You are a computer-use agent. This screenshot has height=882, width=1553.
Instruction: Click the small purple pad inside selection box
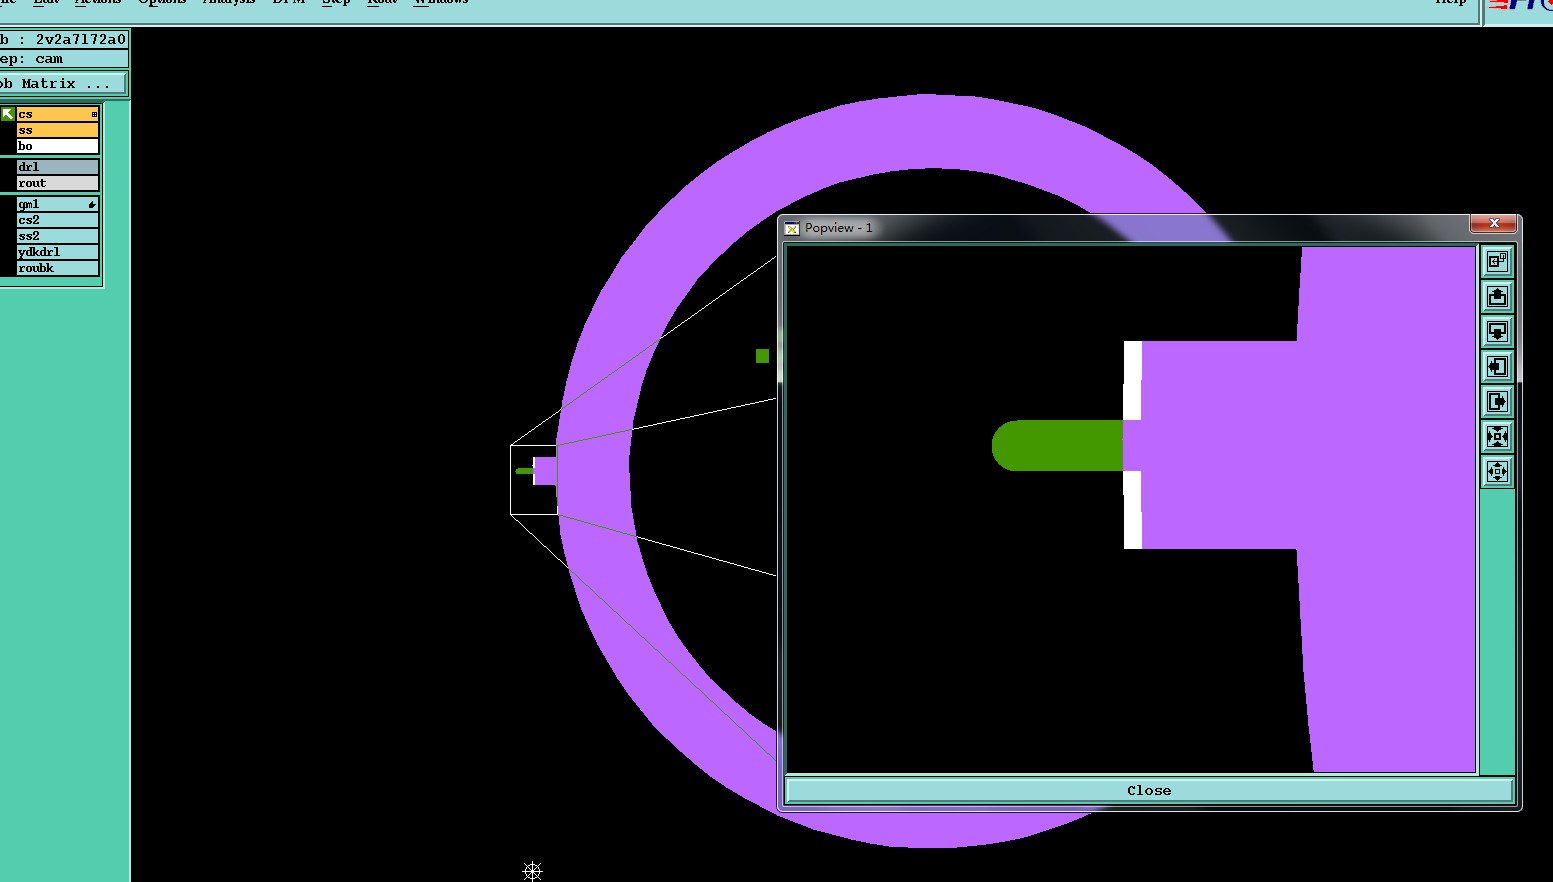(x=545, y=471)
